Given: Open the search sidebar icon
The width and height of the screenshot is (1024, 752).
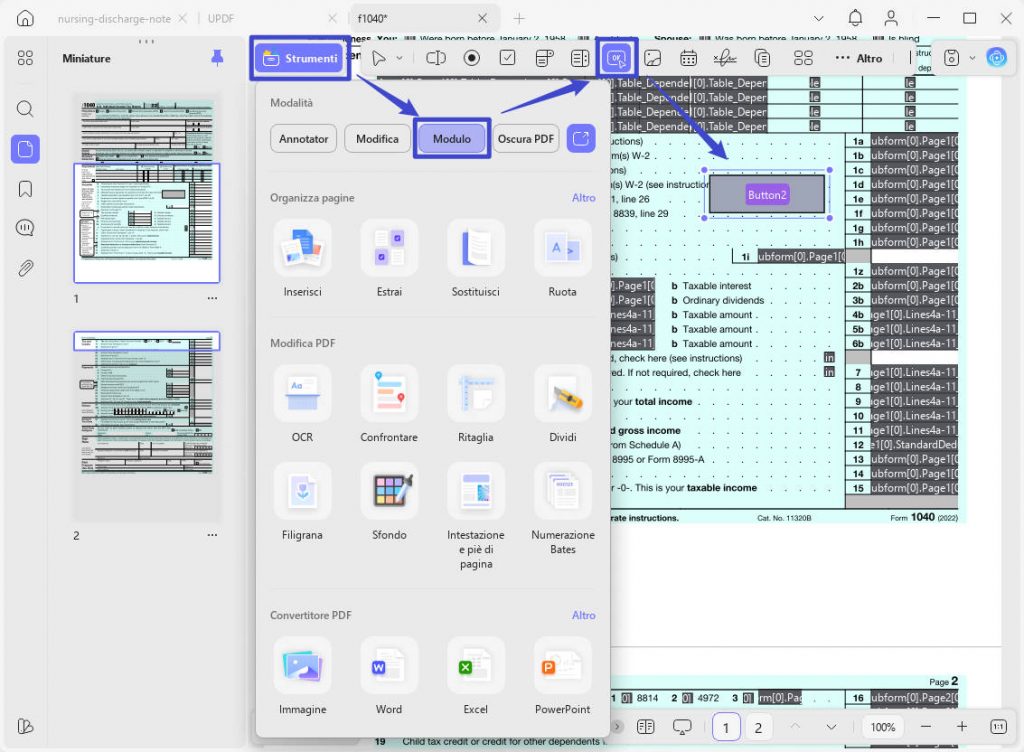Looking at the screenshot, I should click(x=25, y=108).
